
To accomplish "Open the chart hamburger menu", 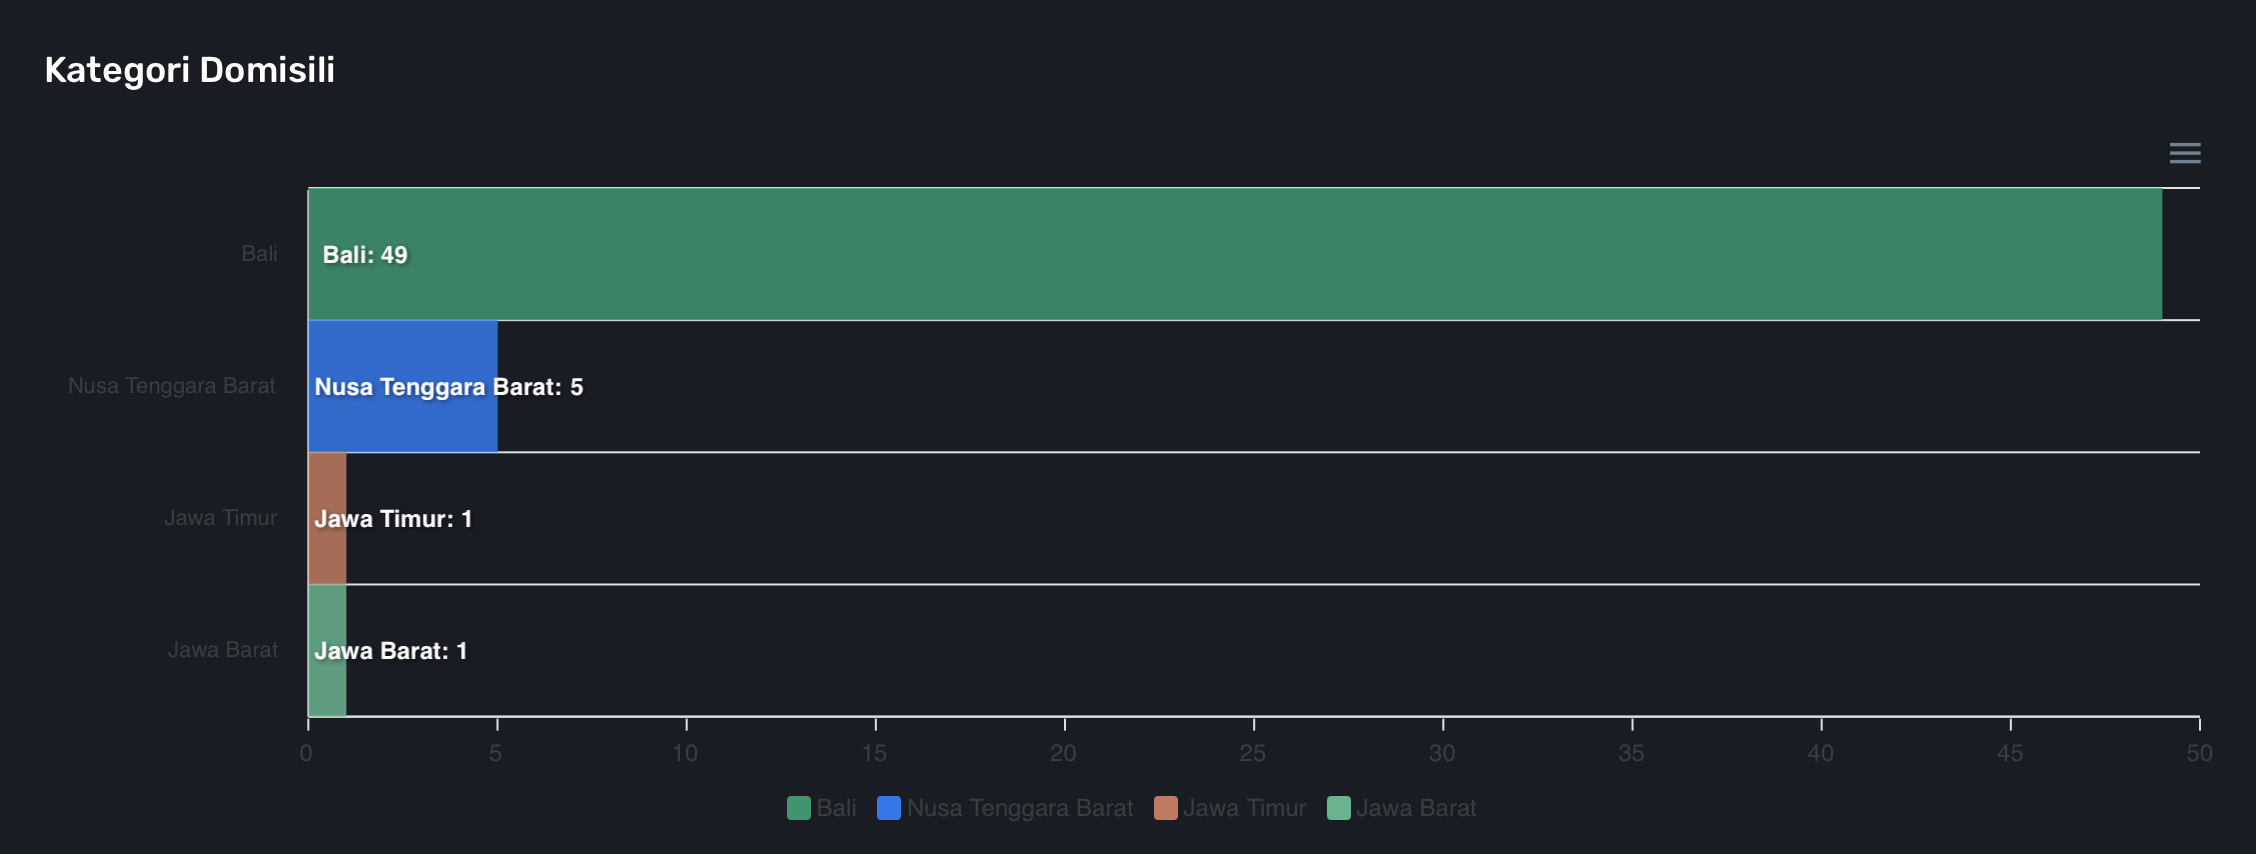I will (2184, 153).
